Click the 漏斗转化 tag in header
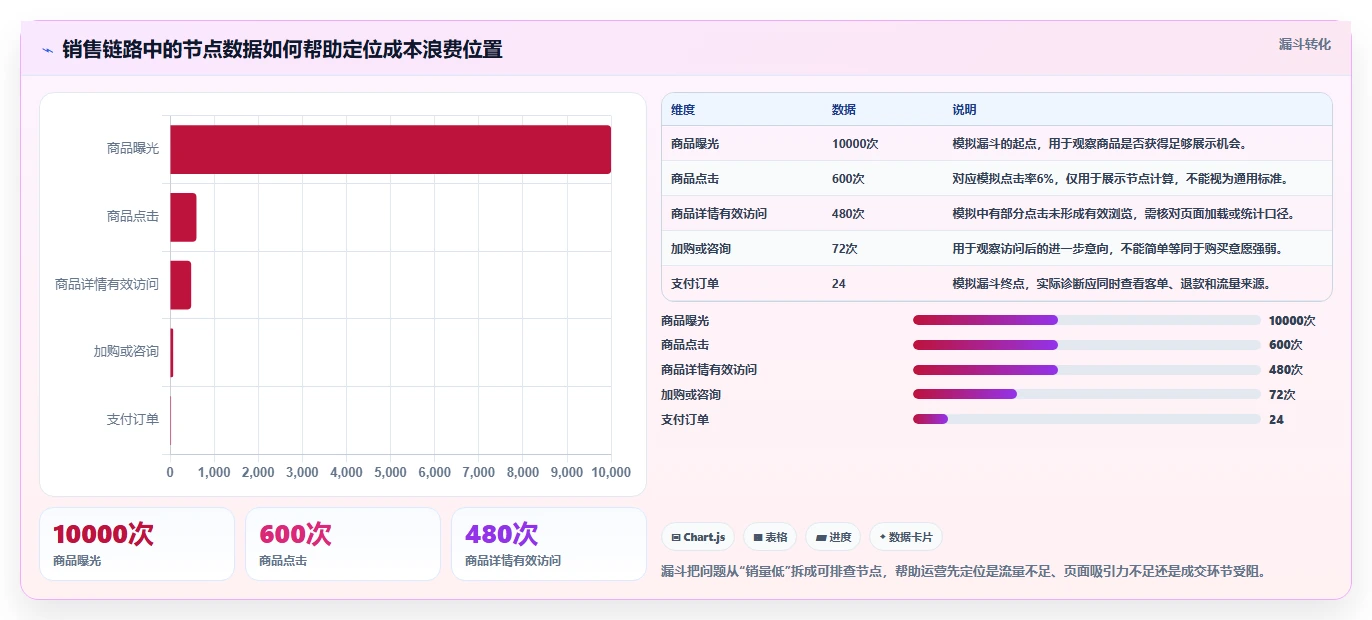 (1305, 44)
